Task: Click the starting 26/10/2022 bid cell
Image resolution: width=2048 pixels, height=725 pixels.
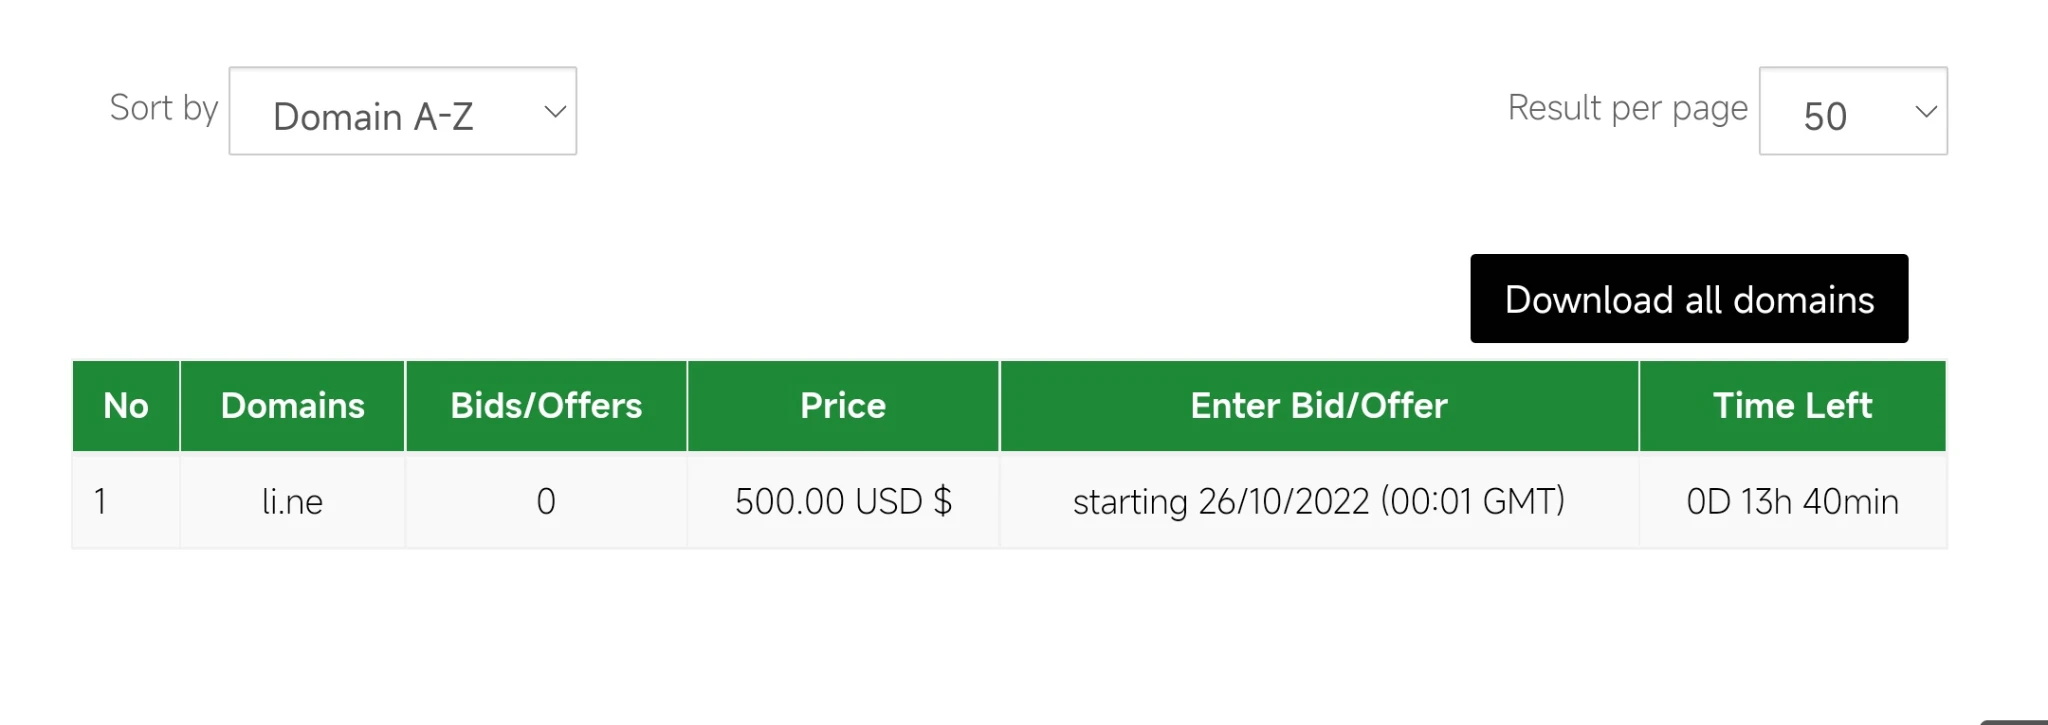Action: tap(1319, 501)
